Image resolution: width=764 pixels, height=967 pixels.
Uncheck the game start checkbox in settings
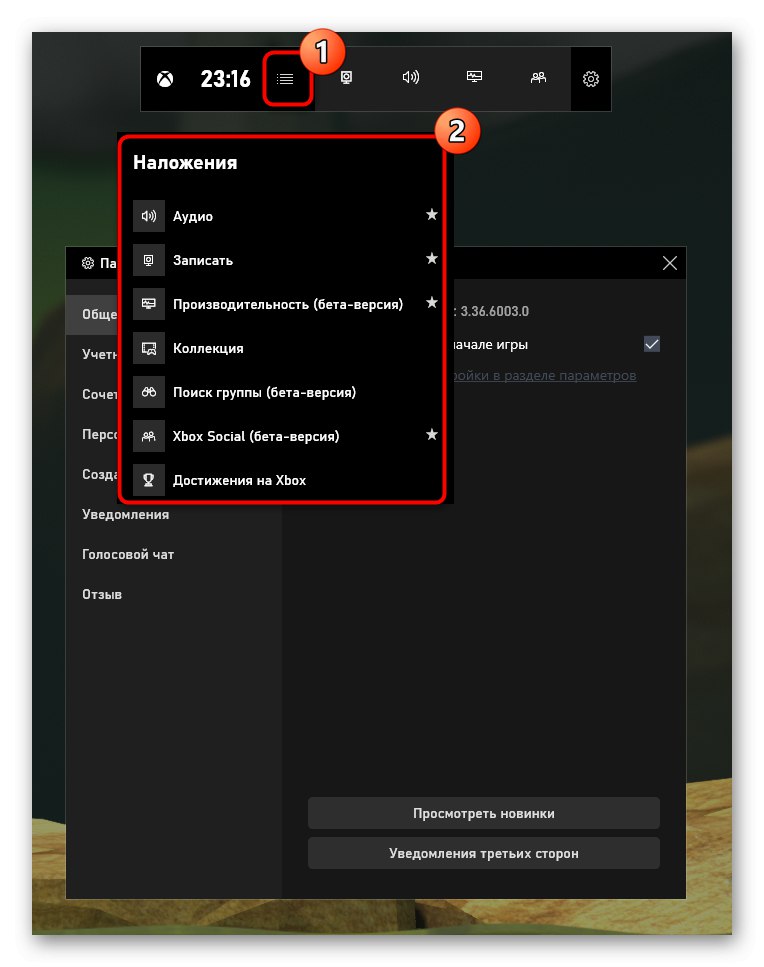652,344
